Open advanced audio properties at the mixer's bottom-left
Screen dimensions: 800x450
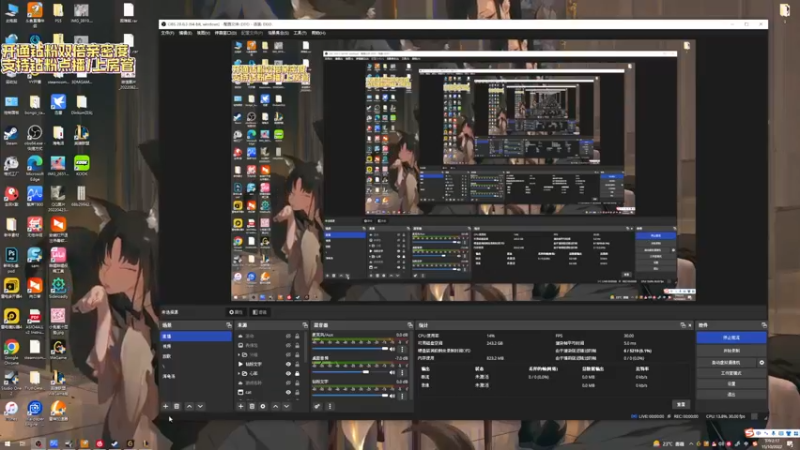tap(317, 407)
